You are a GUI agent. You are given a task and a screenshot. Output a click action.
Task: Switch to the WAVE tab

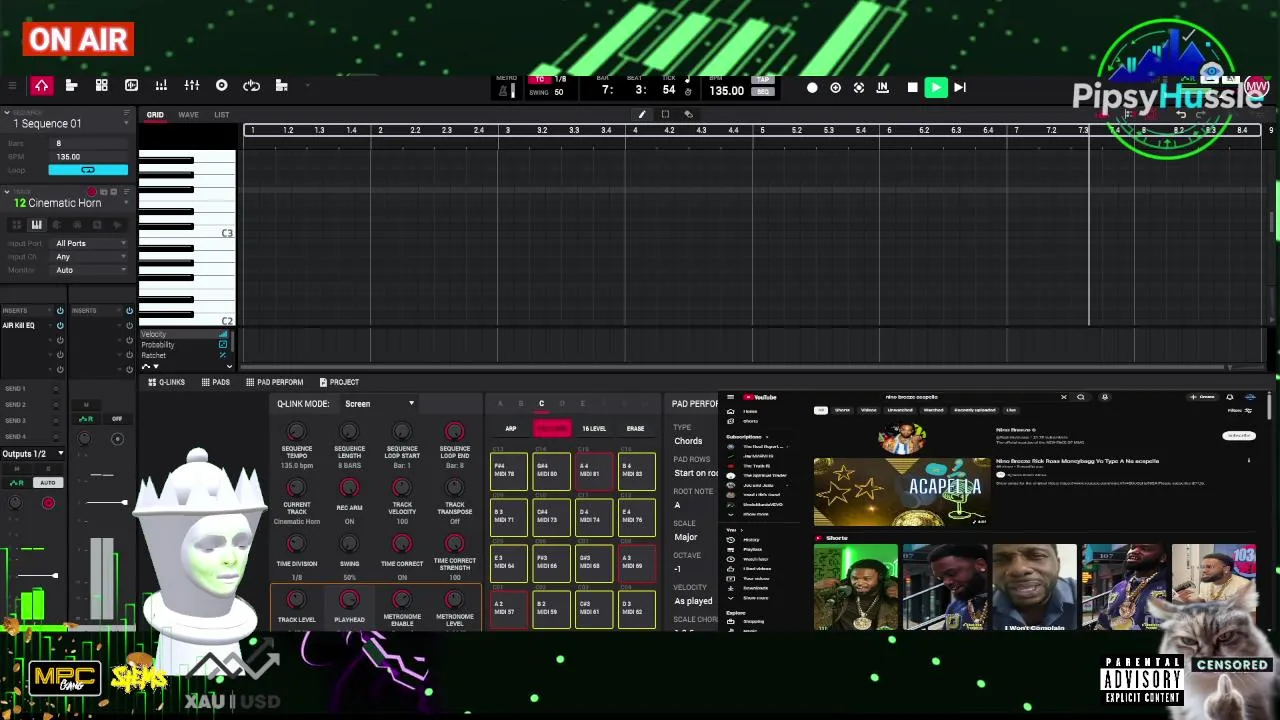tap(188, 115)
